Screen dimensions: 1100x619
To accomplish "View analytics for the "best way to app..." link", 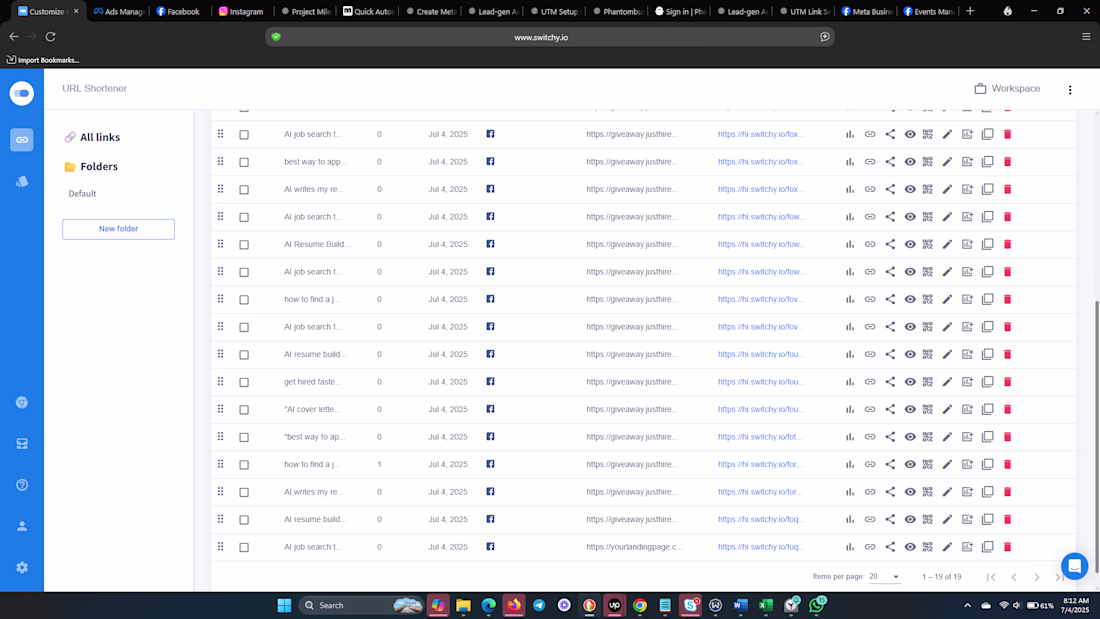I will 850,161.
